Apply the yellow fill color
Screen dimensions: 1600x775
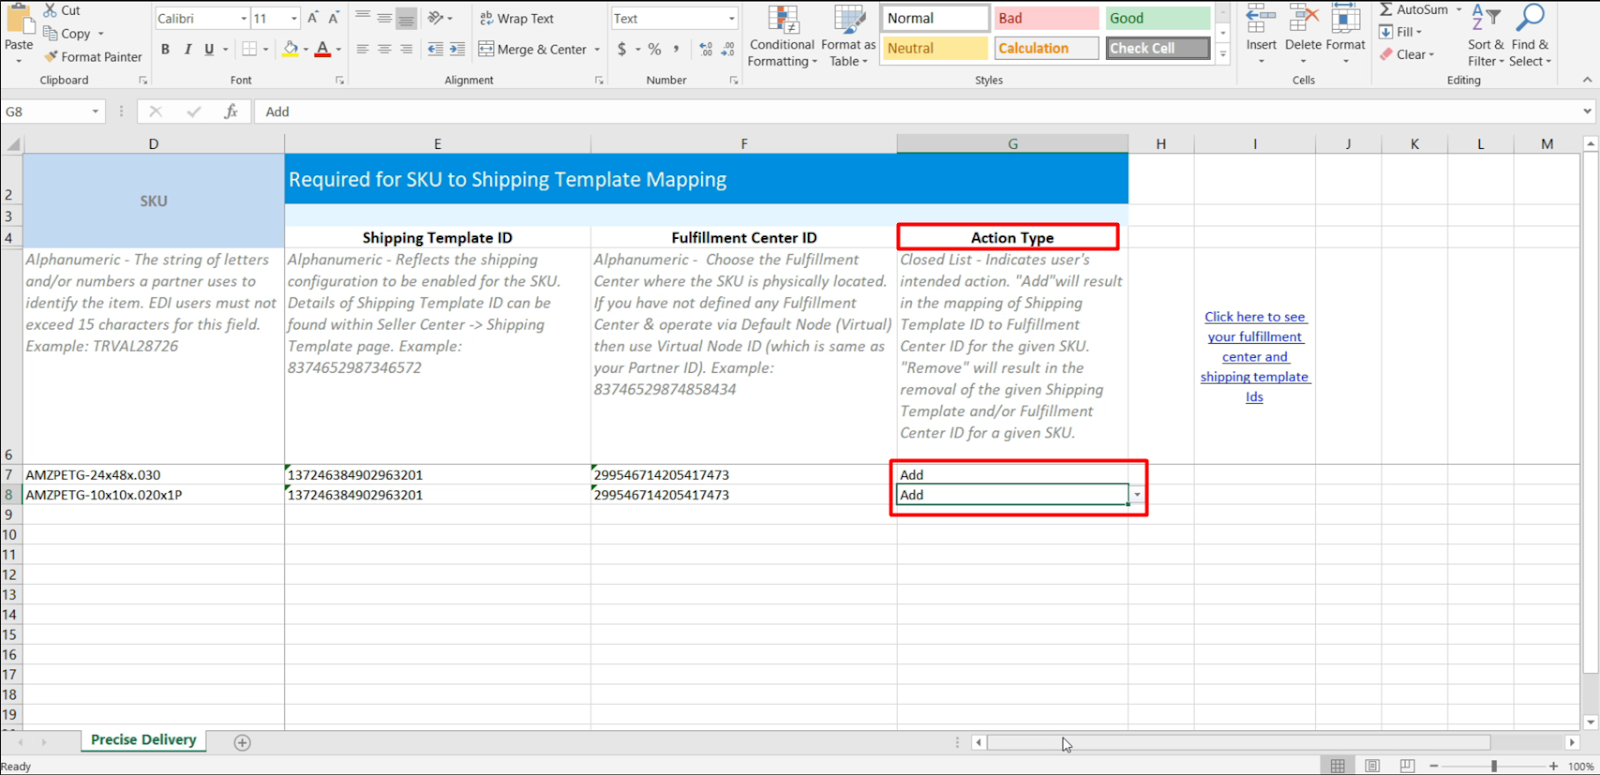290,49
